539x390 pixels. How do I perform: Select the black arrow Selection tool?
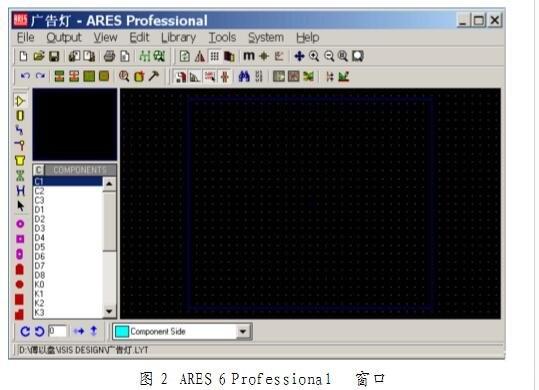coord(20,205)
